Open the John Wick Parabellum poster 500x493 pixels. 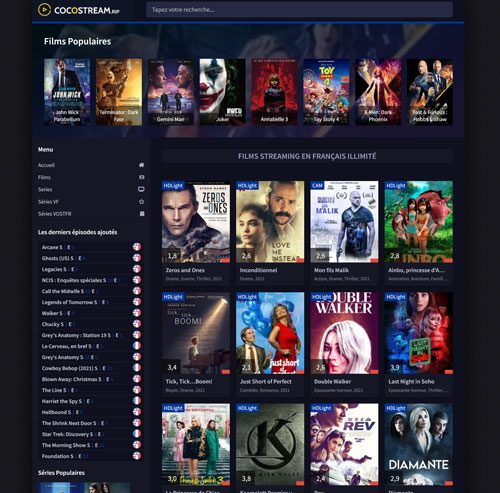(x=67, y=92)
